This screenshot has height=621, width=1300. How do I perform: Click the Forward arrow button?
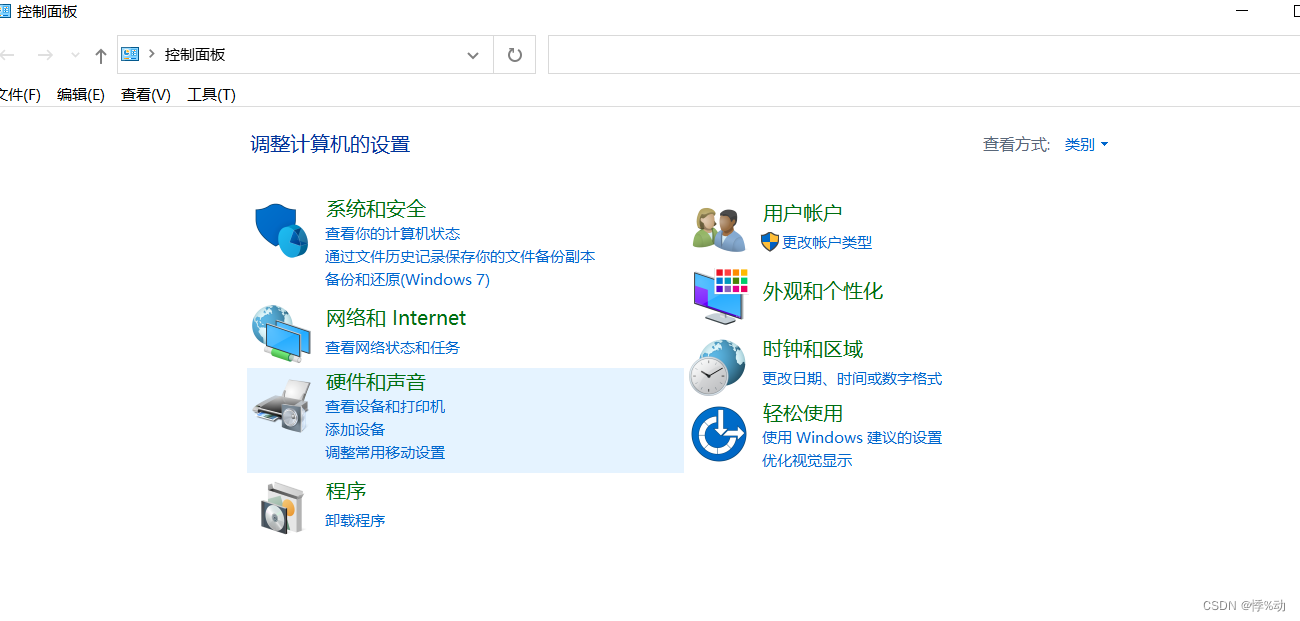44,55
